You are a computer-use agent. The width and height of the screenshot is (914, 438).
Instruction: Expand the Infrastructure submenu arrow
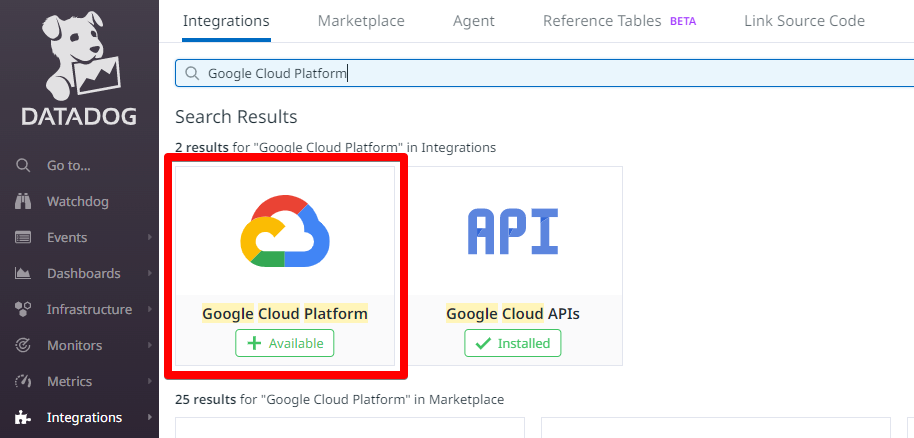pos(150,309)
